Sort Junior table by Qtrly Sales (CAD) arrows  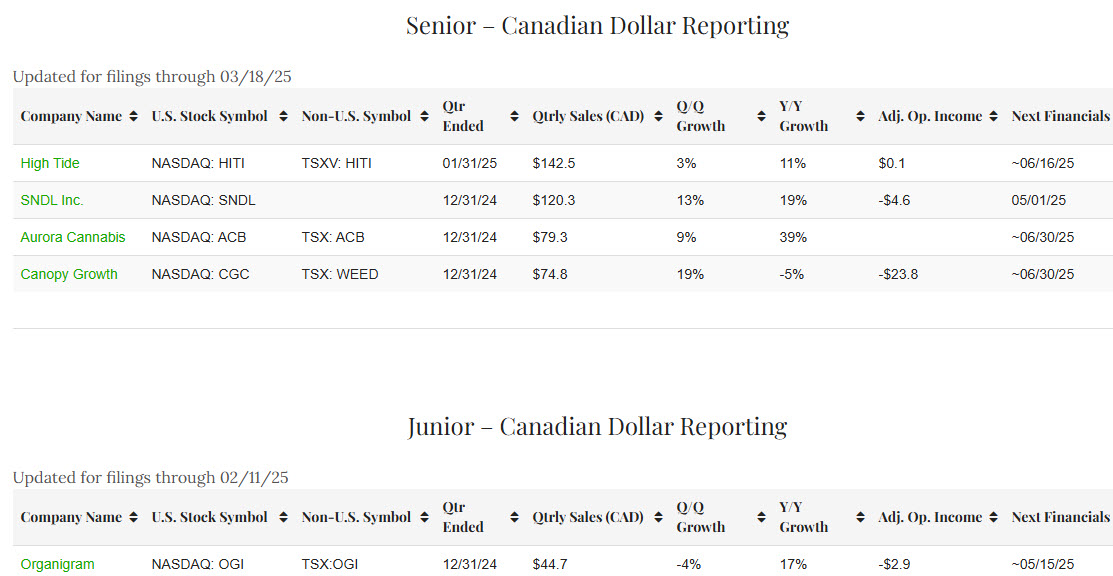pos(658,517)
